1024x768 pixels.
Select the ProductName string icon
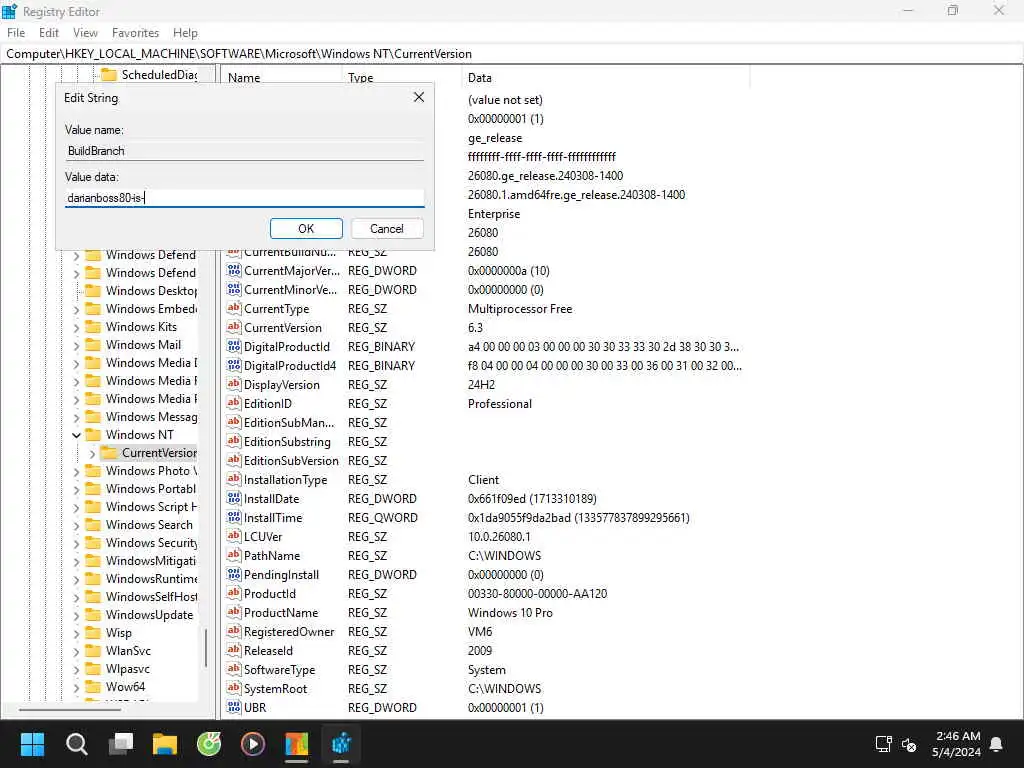[x=234, y=612]
